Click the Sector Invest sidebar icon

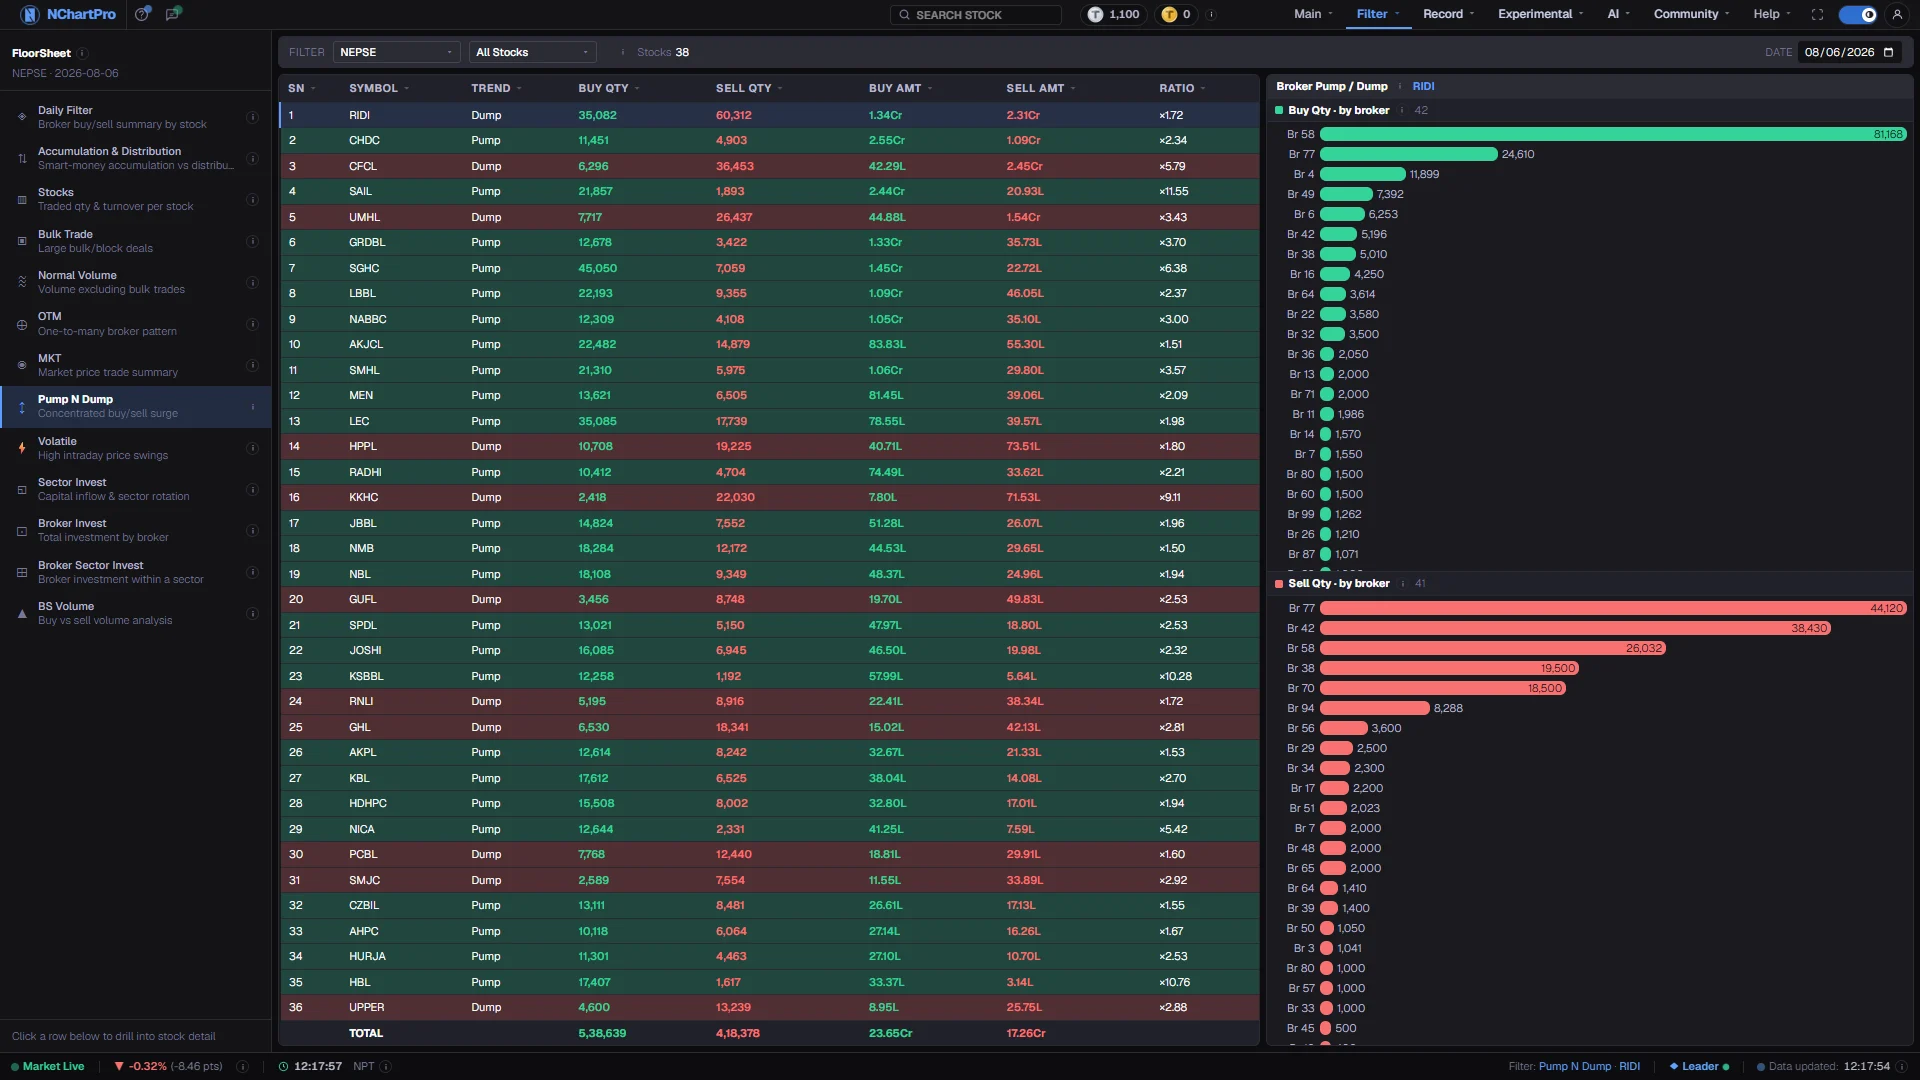(22, 489)
